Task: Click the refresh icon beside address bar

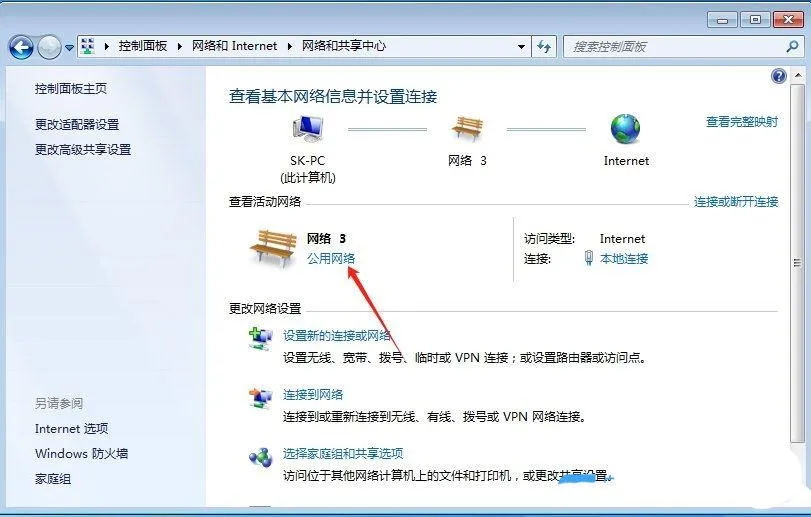Action: point(544,47)
